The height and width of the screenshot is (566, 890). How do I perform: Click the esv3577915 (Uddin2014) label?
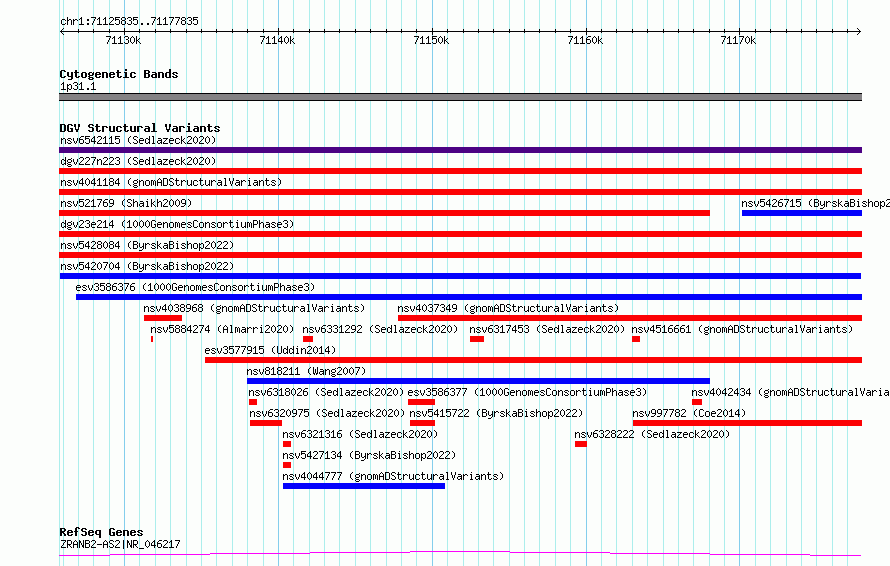(270, 350)
